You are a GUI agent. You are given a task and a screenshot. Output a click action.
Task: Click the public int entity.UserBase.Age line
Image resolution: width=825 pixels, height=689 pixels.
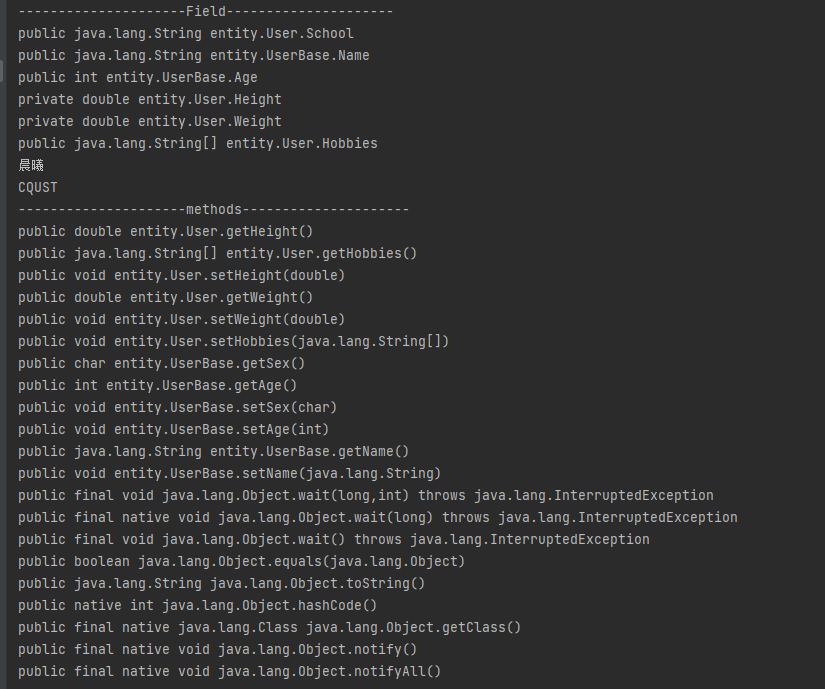pos(138,78)
